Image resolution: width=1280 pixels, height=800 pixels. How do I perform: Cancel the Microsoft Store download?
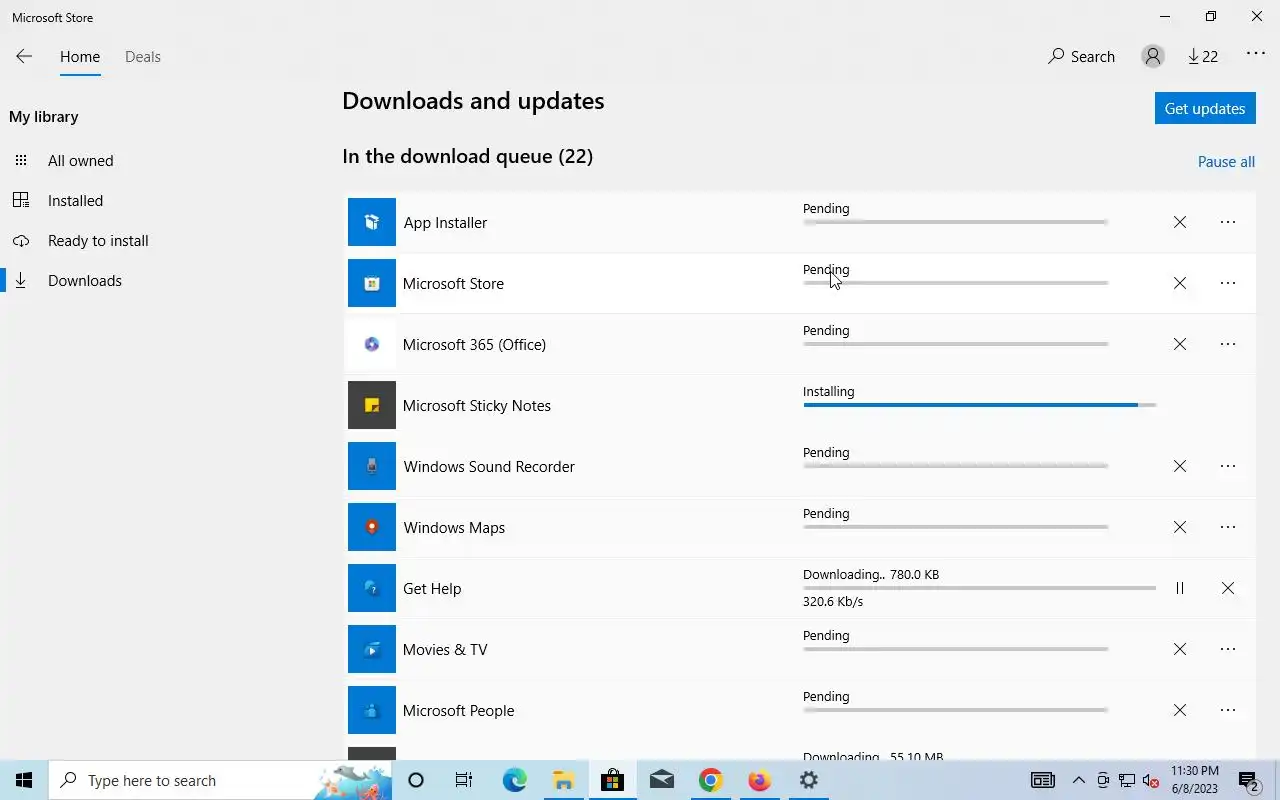pyautogui.click(x=1180, y=283)
